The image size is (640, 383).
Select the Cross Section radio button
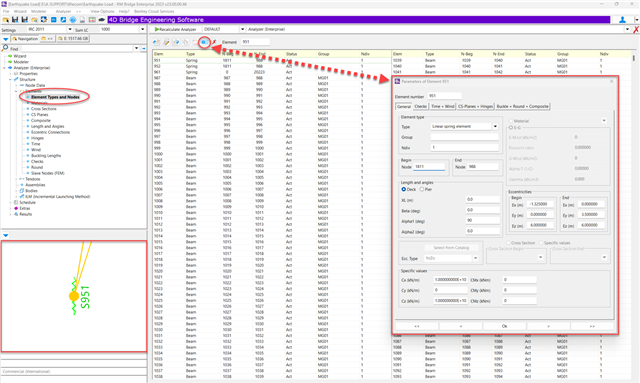[508, 243]
